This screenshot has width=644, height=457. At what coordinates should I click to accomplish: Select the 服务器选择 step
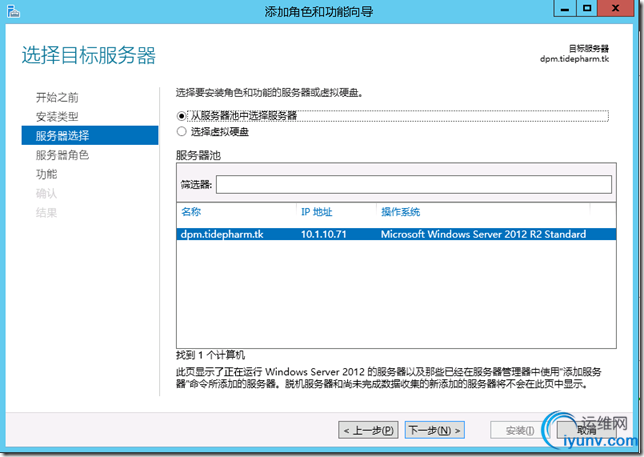(x=90, y=135)
